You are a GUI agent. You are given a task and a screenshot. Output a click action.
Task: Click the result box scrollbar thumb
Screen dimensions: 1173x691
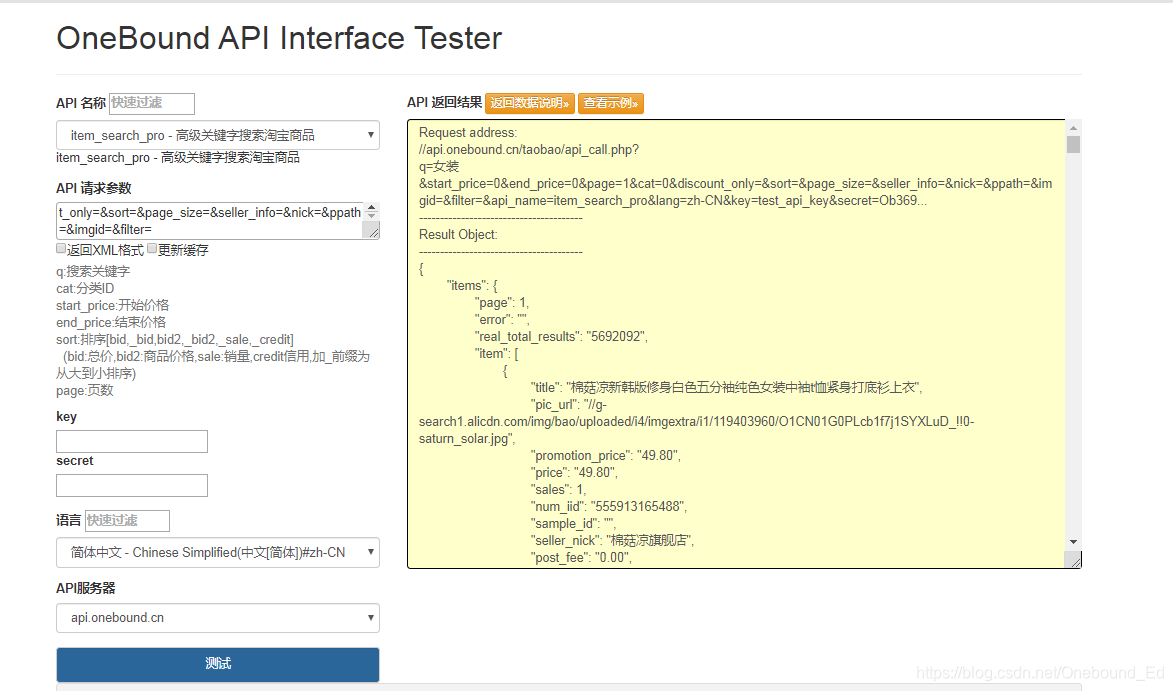[x=1074, y=144]
